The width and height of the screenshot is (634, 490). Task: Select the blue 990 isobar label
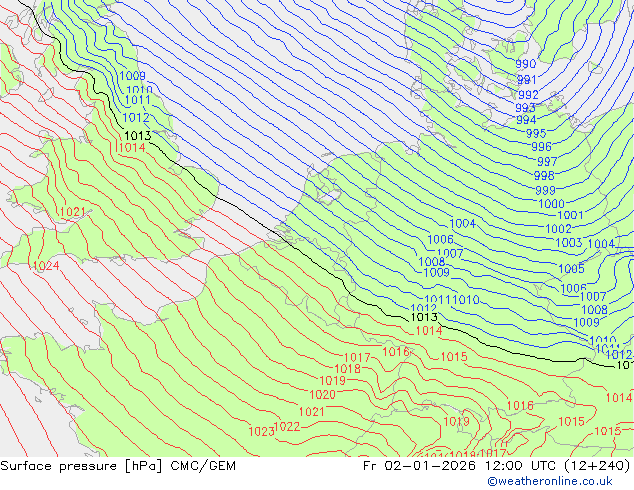coord(526,64)
